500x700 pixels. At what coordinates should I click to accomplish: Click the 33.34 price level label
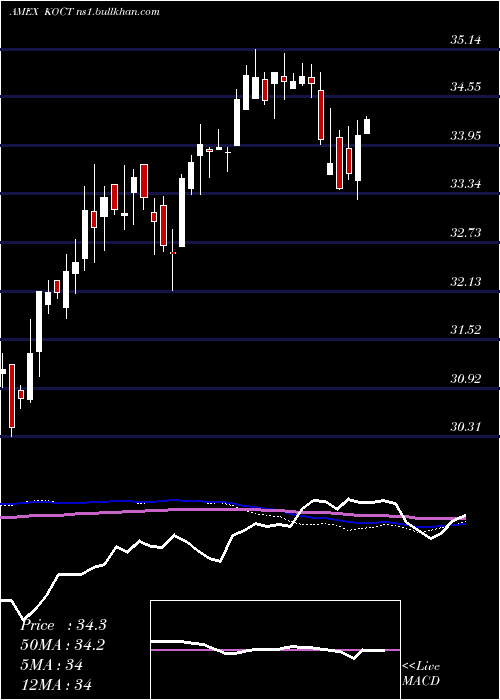tap(466, 183)
